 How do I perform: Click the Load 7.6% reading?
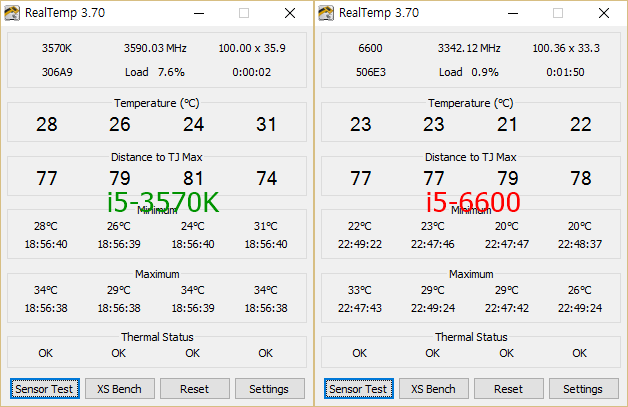pyautogui.click(x=155, y=72)
